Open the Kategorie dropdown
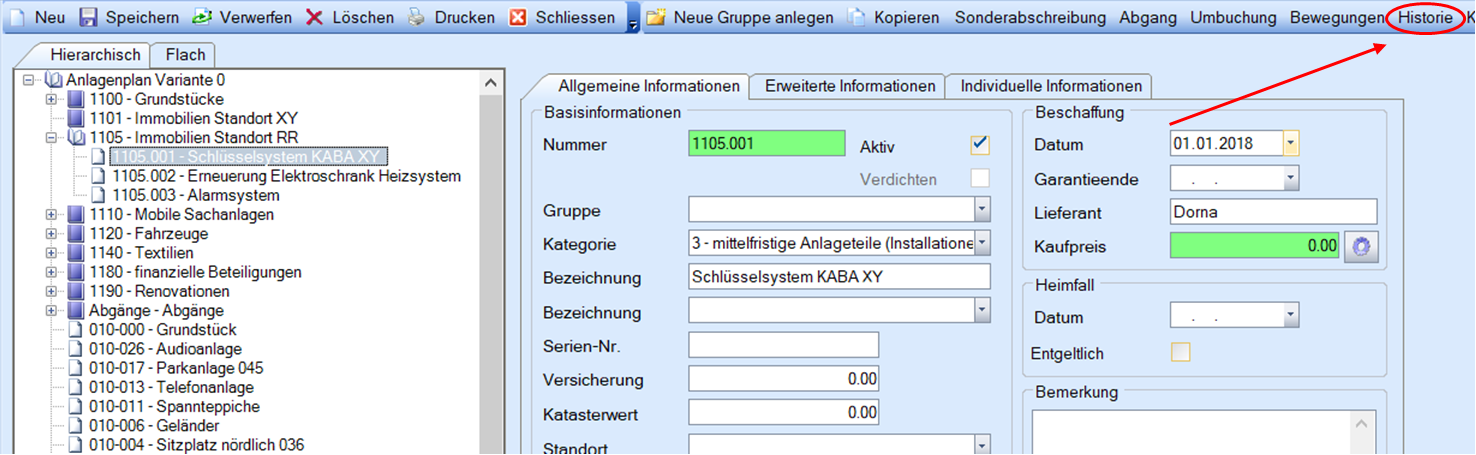This screenshot has width=1476, height=455. [982, 244]
